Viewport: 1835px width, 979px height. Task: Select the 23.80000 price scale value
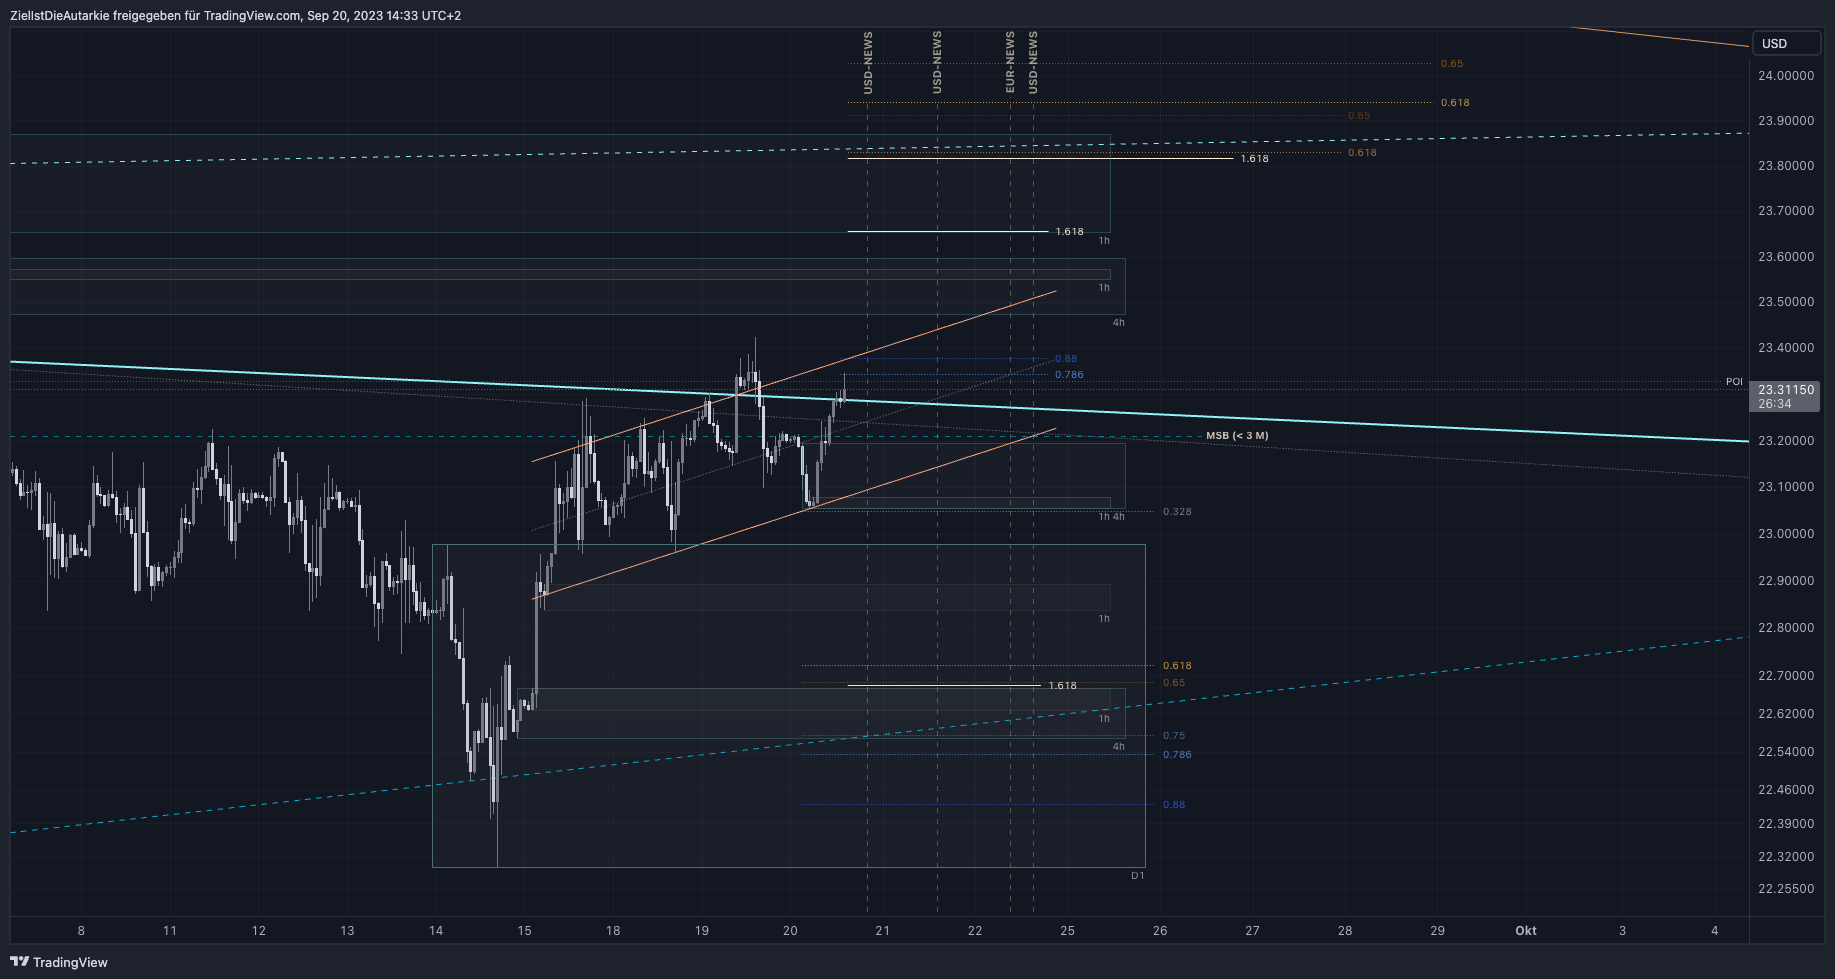[x=1786, y=166]
